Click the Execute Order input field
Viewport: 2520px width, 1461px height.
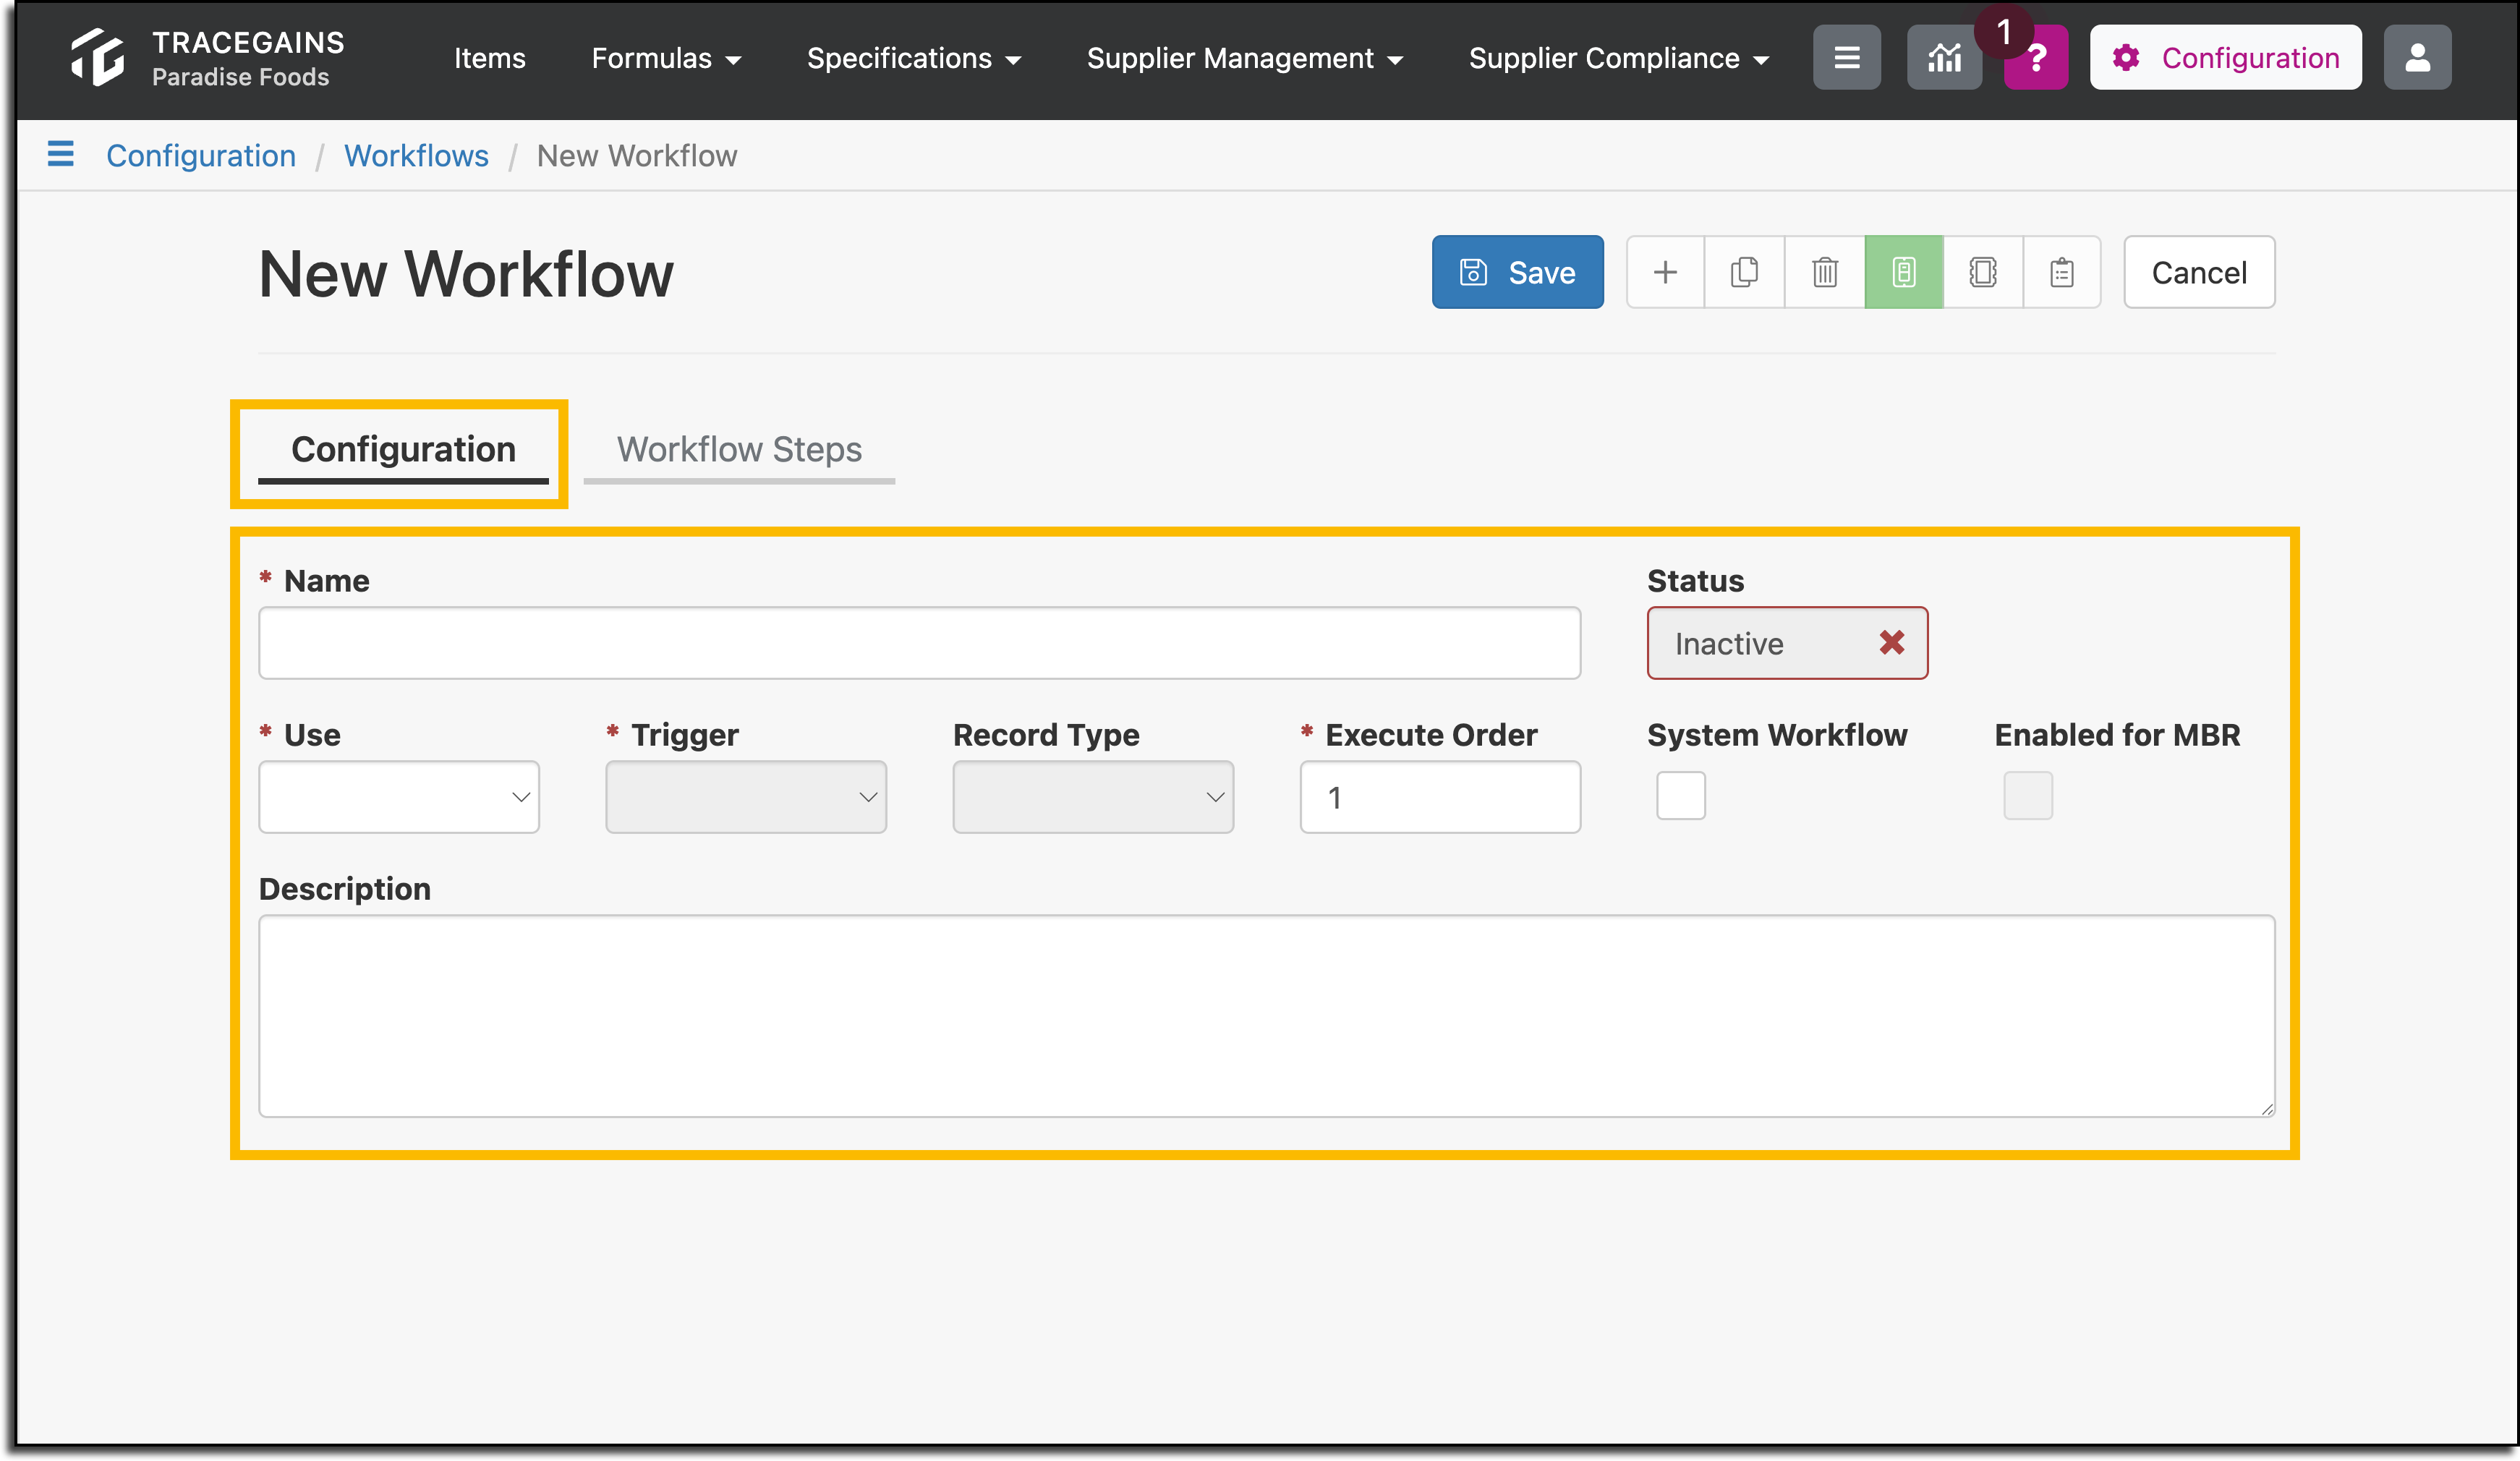point(1440,797)
